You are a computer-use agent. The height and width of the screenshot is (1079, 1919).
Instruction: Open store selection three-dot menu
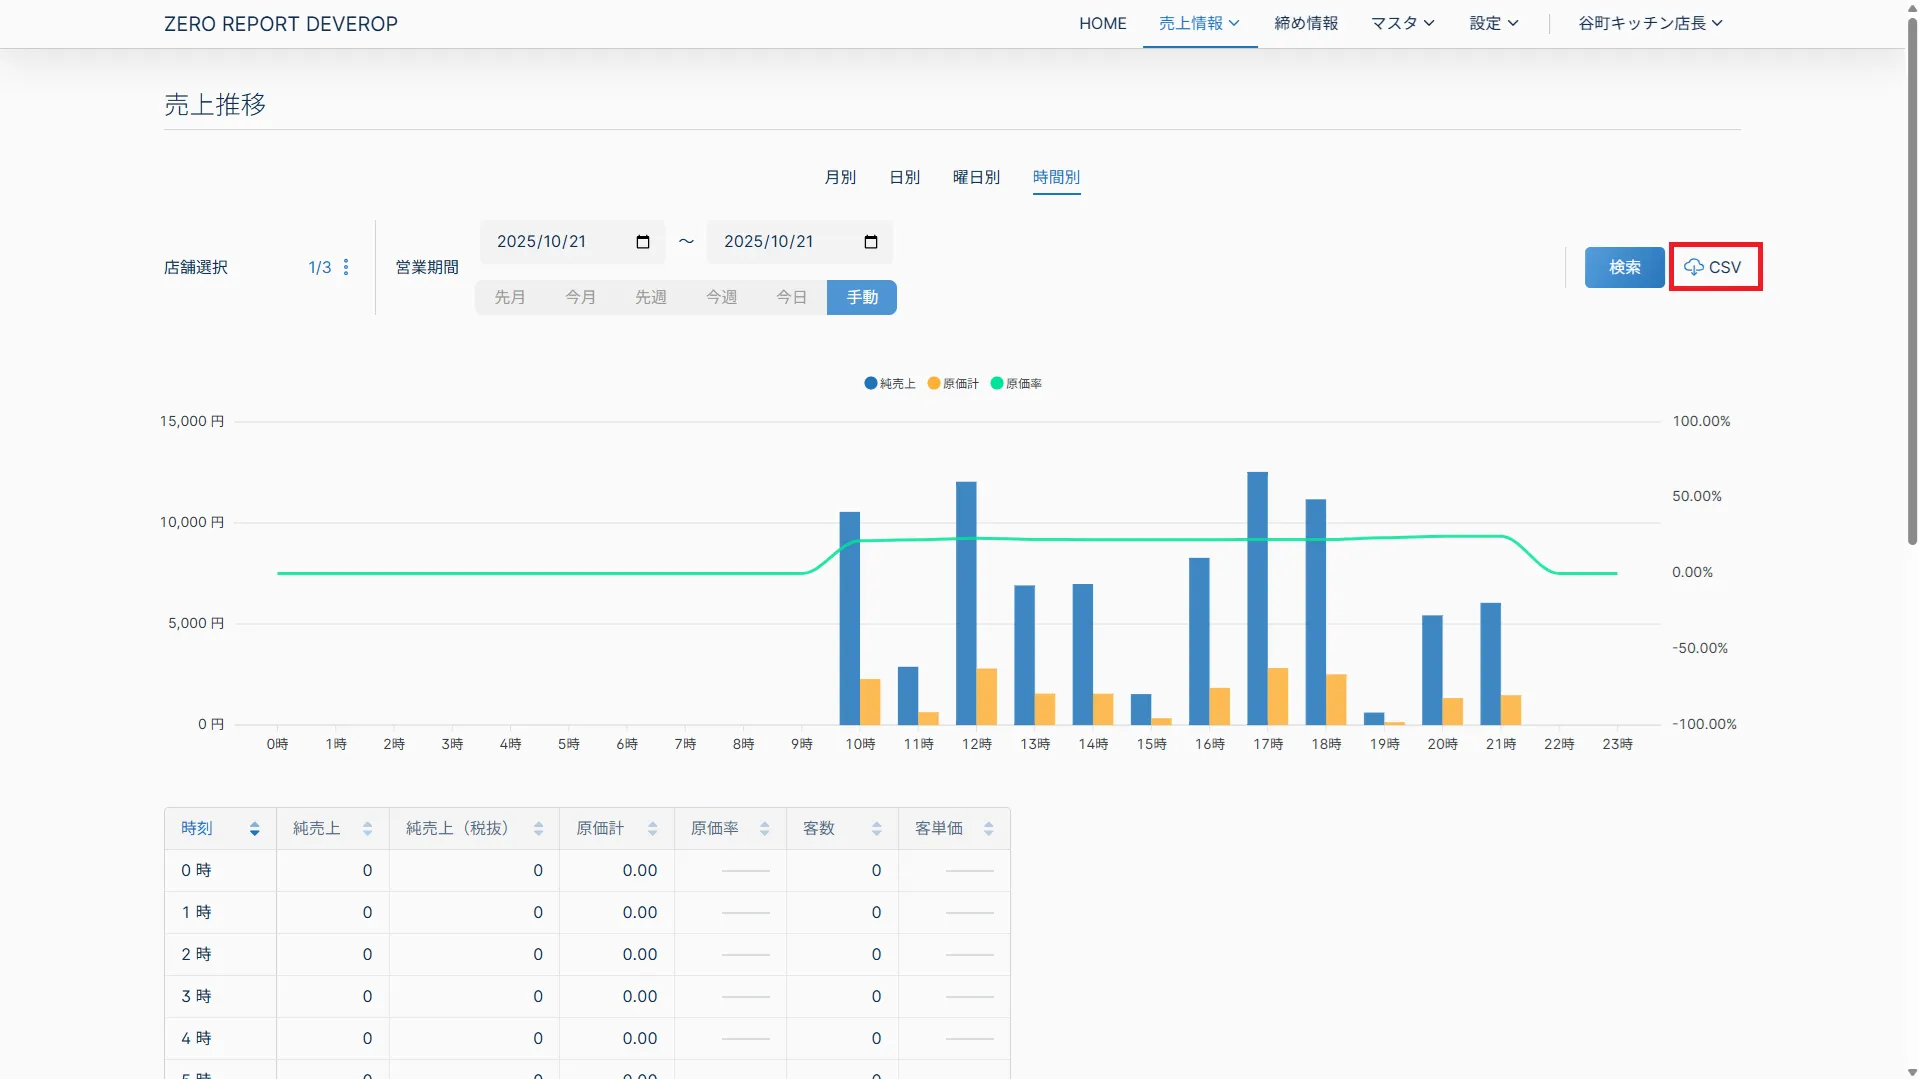[x=346, y=267]
